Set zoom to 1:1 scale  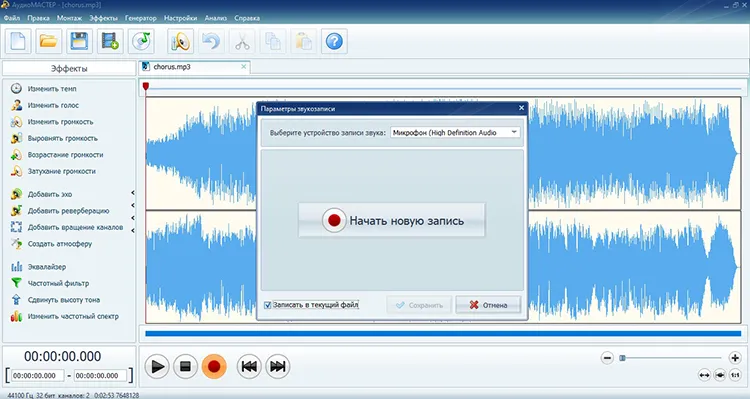[735, 375]
